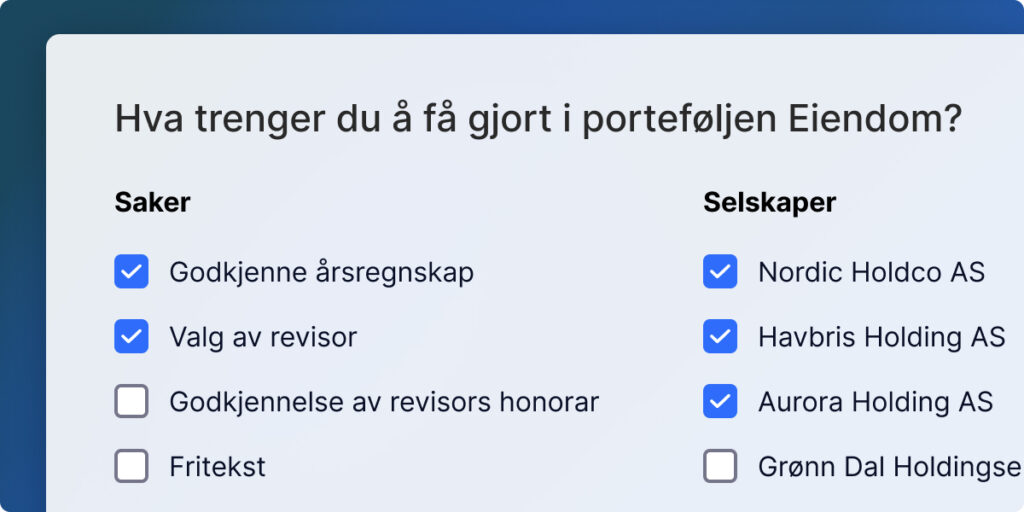The image size is (1024, 512).
Task: Click the Selskaper column heading
Action: point(769,202)
